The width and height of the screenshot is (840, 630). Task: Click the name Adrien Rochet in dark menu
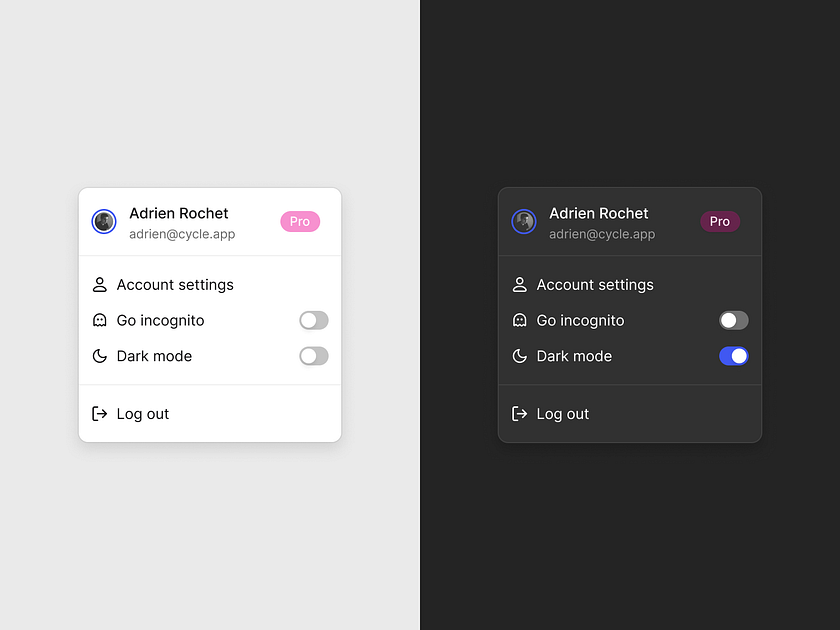[598, 212]
